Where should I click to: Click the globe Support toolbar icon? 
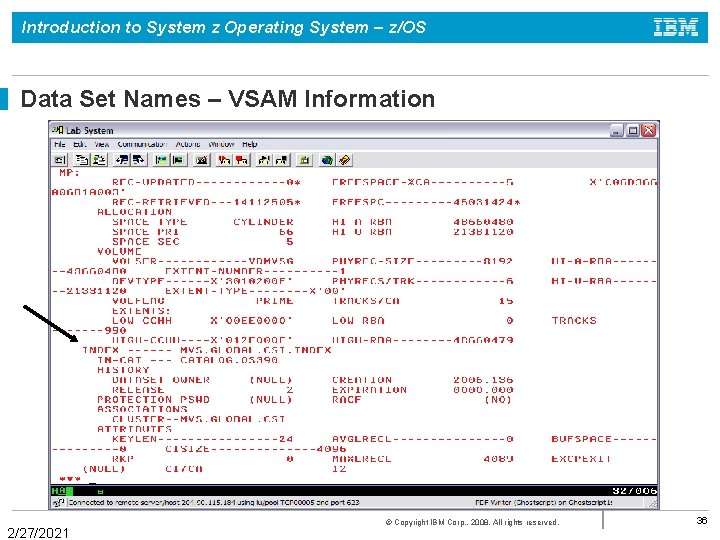pyautogui.click(x=327, y=160)
